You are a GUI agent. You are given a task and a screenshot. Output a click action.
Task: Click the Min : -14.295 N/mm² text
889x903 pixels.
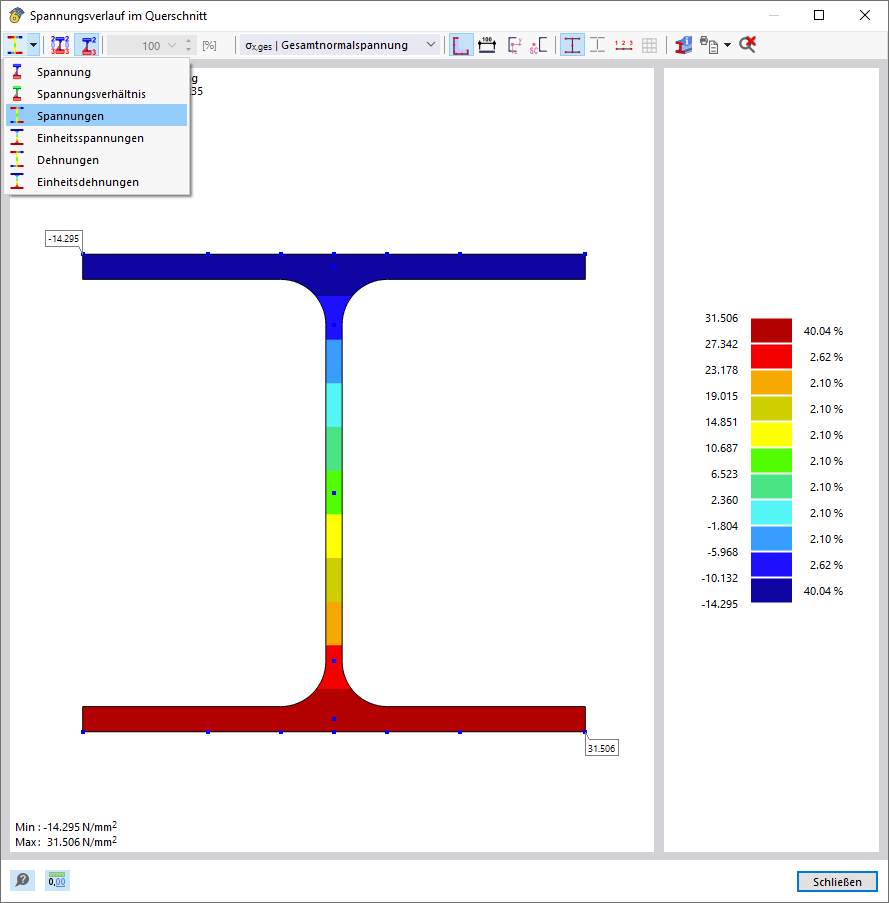[x=66, y=826]
